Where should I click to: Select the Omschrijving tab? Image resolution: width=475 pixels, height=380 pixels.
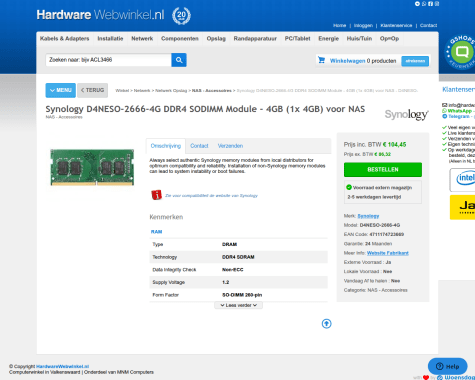tap(166, 146)
